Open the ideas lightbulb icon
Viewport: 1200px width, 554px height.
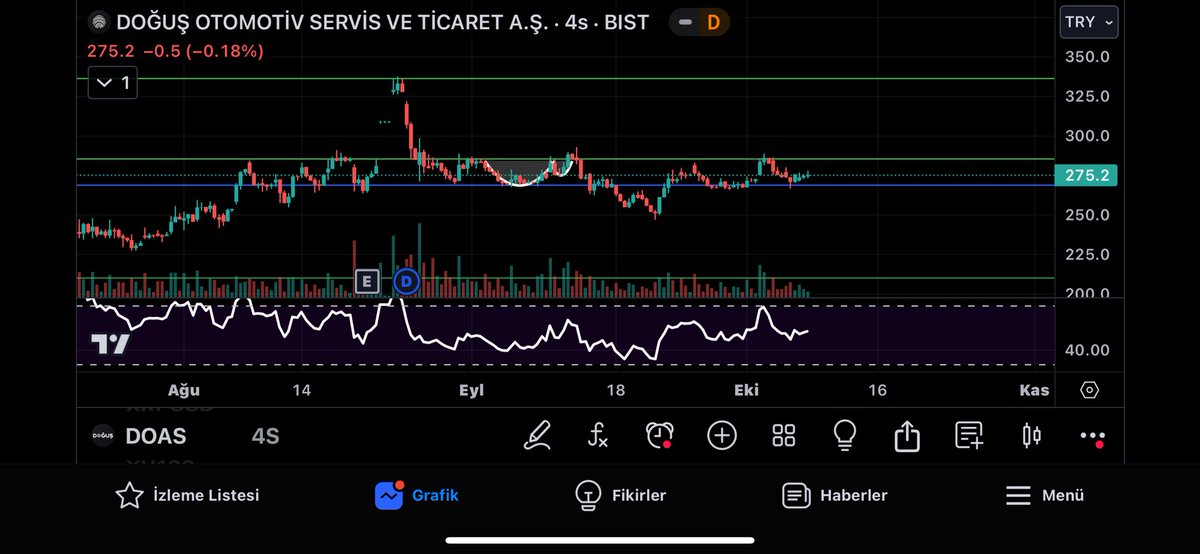click(x=845, y=435)
